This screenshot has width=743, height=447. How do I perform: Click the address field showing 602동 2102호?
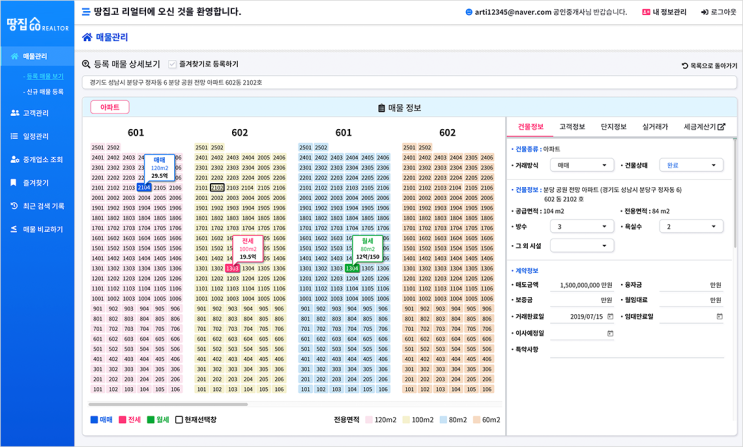tap(409, 82)
